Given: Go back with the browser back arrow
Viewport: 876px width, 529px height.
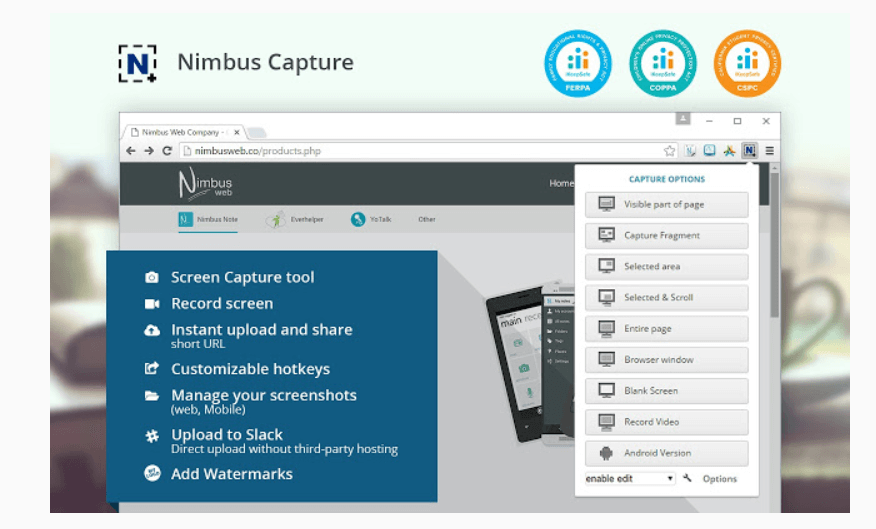Looking at the screenshot, I should (131, 151).
